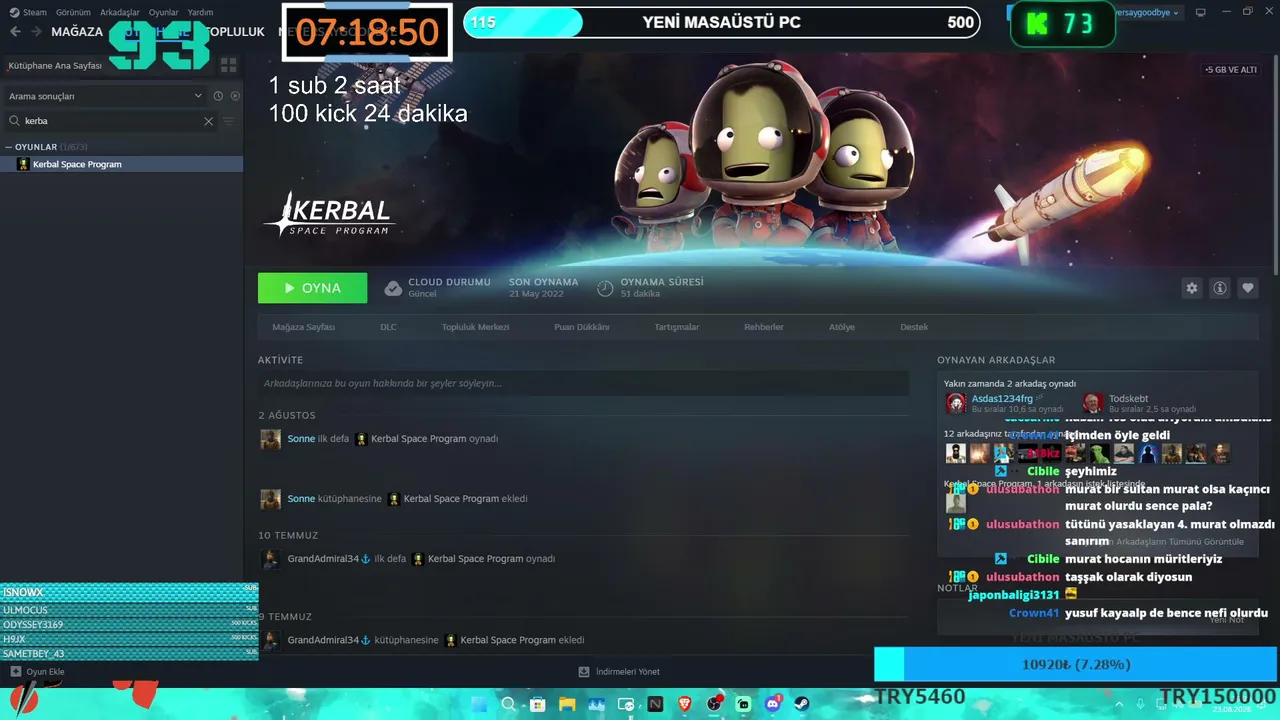Open advanced library filter options
1280x720 pixels.
[x=229, y=121]
